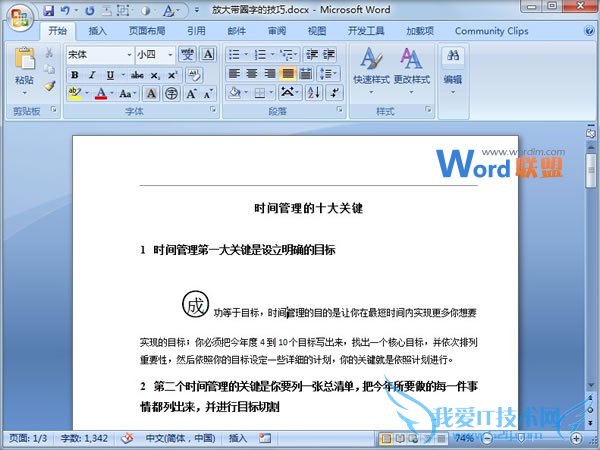Open the Quick Styles icon in Quick Access Toolbar
The height and width of the screenshot is (450, 600).
point(168,10)
